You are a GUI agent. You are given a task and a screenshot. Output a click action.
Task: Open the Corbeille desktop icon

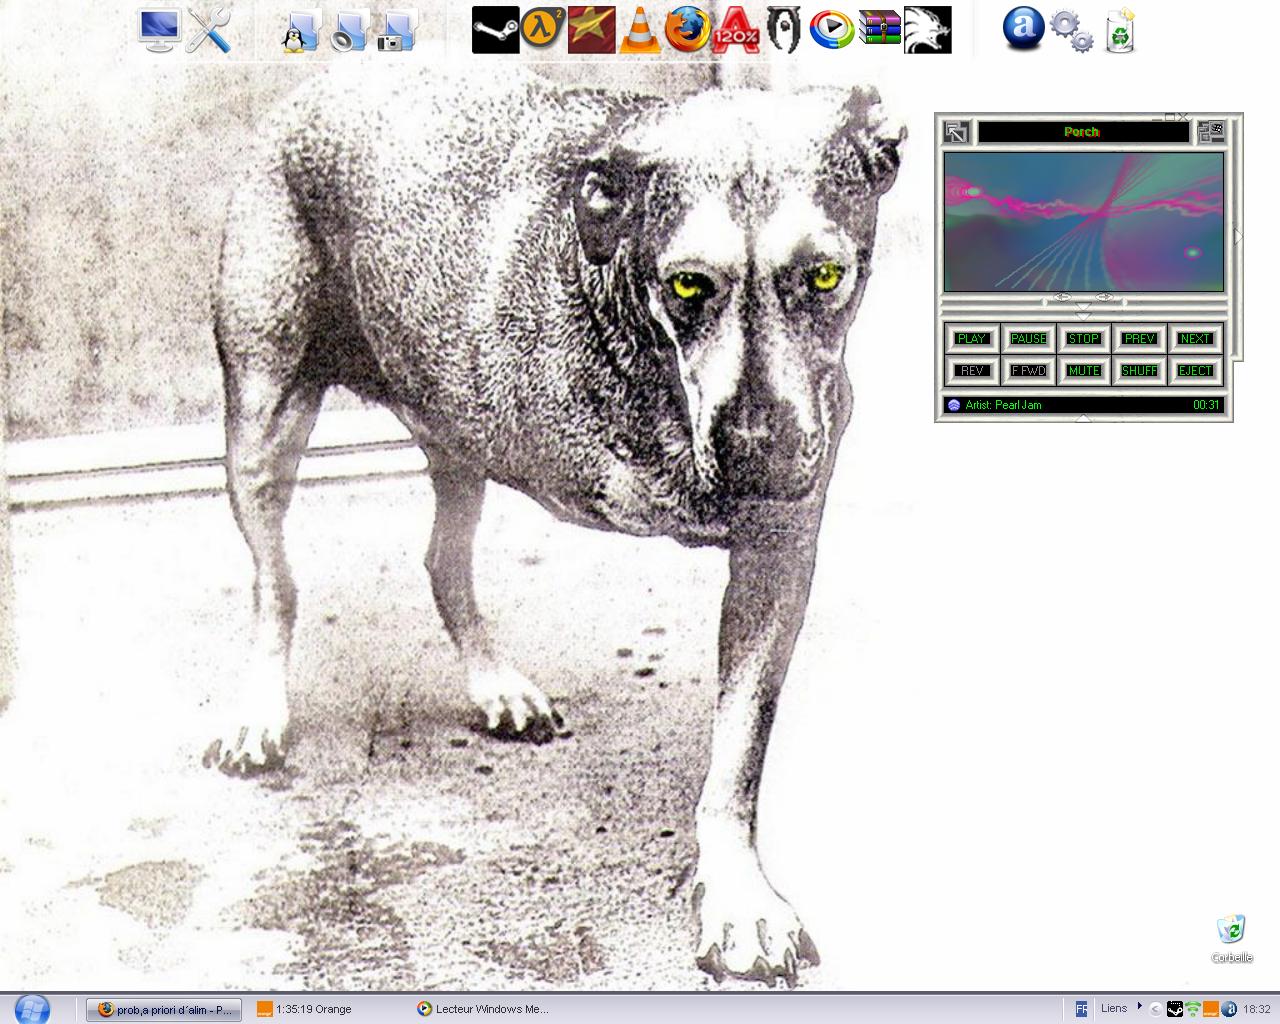tap(1232, 937)
